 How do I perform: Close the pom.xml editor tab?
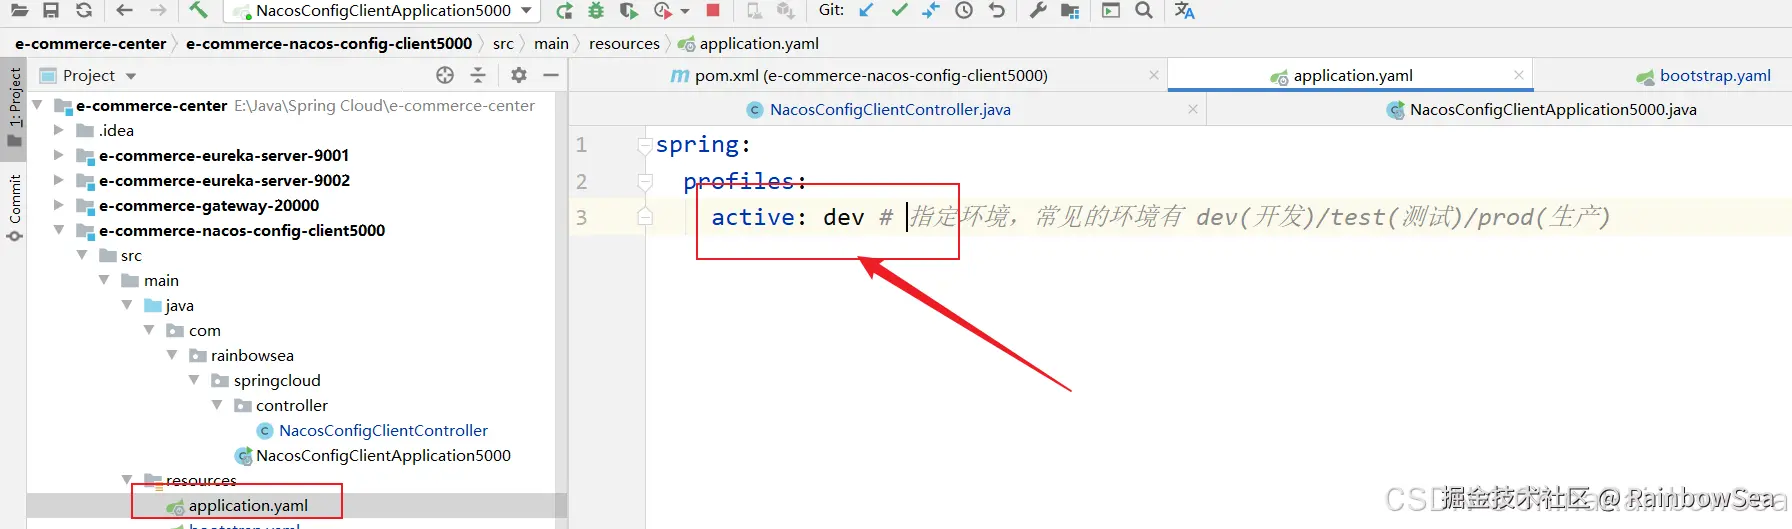[1154, 75]
